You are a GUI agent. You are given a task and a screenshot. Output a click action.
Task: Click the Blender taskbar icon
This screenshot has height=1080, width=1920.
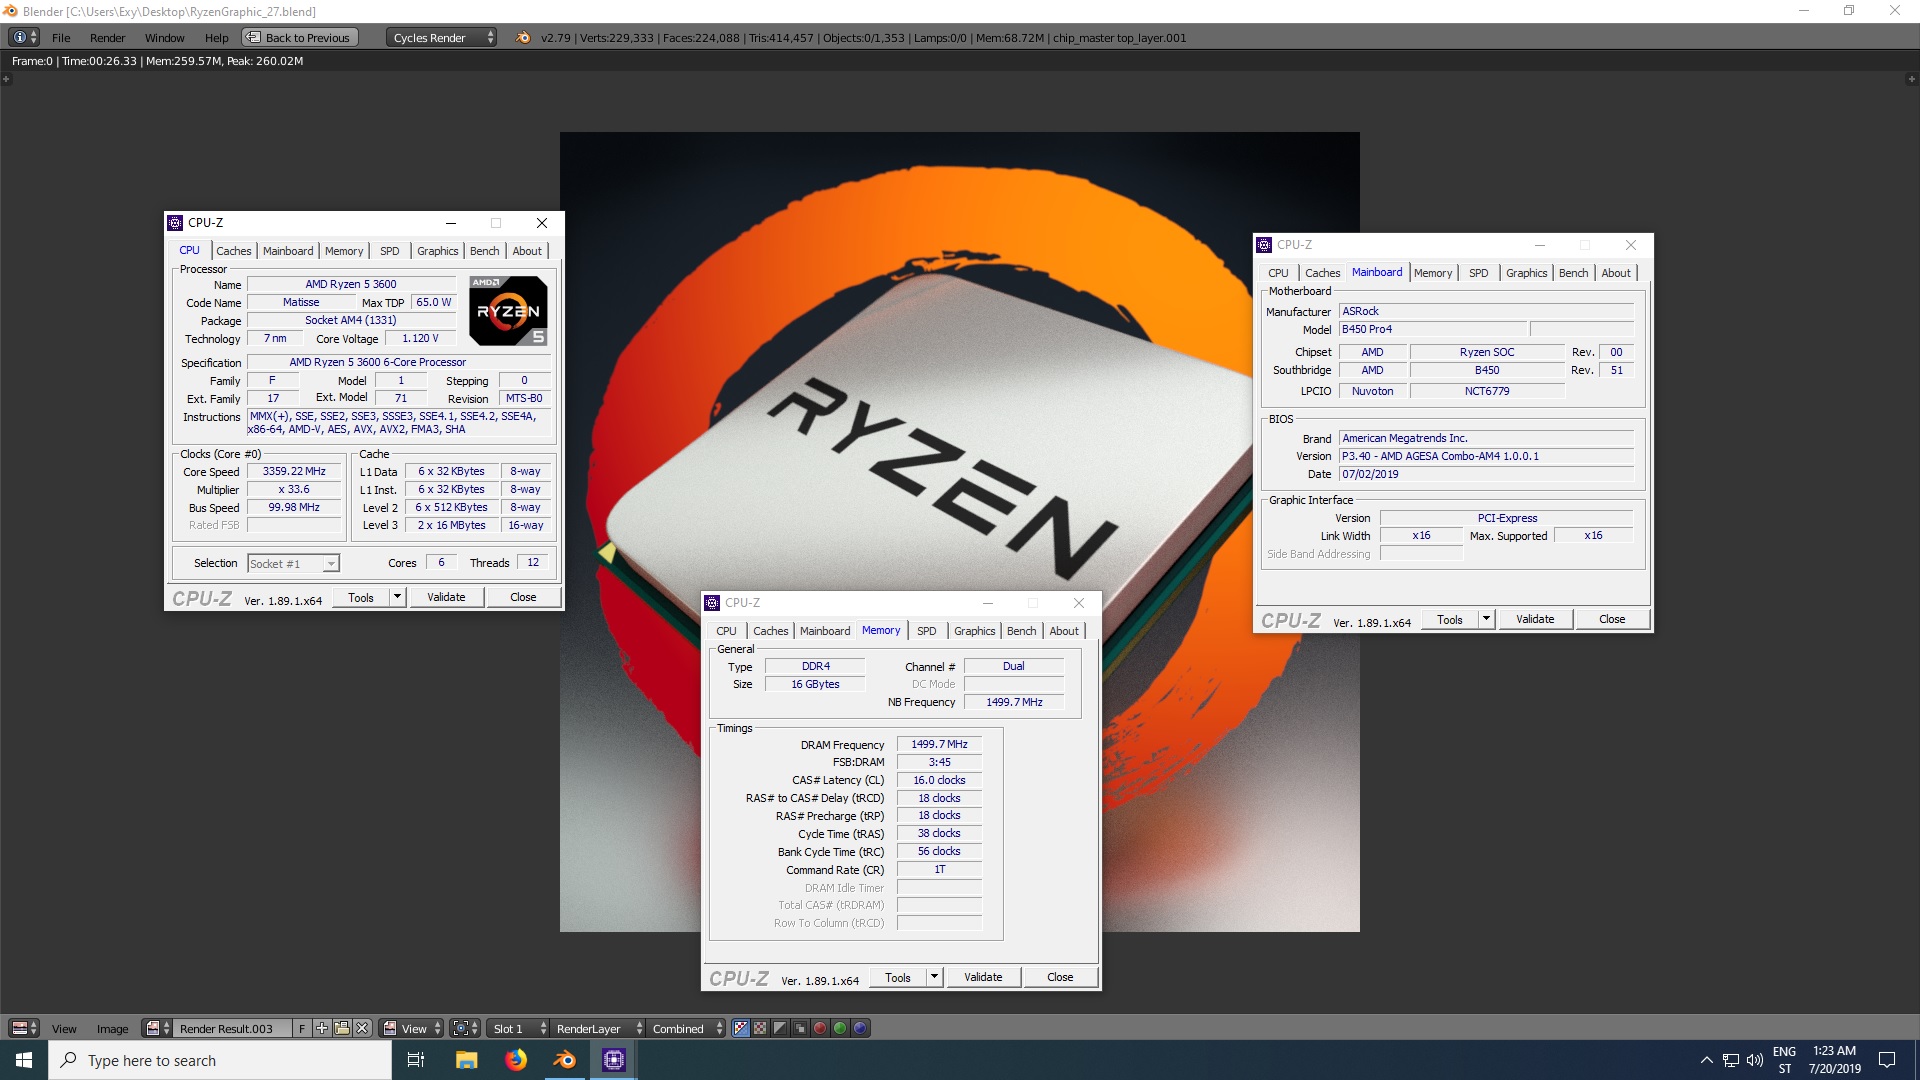click(565, 1060)
